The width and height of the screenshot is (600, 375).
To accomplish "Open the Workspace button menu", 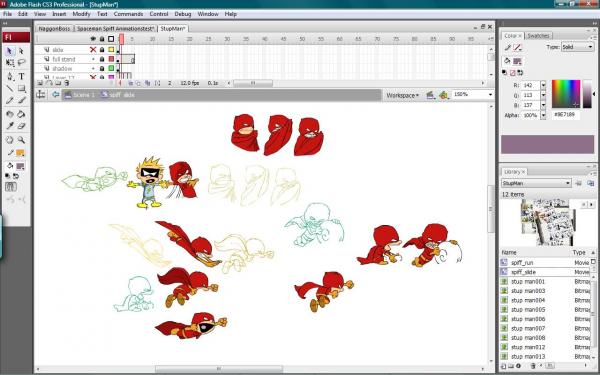I will [403, 95].
